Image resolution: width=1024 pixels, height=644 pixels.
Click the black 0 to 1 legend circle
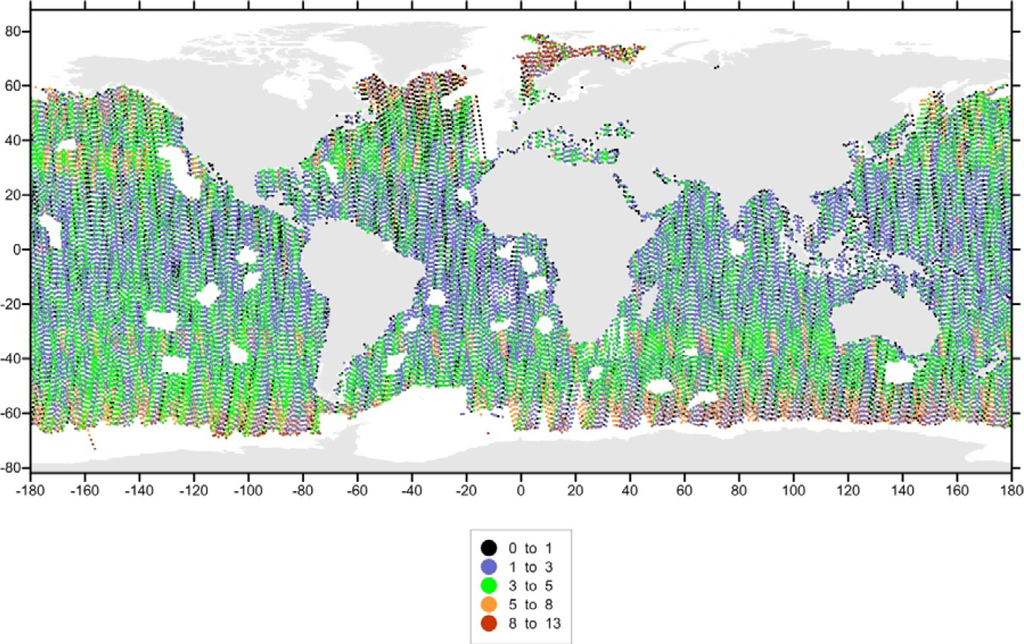pyautogui.click(x=489, y=547)
